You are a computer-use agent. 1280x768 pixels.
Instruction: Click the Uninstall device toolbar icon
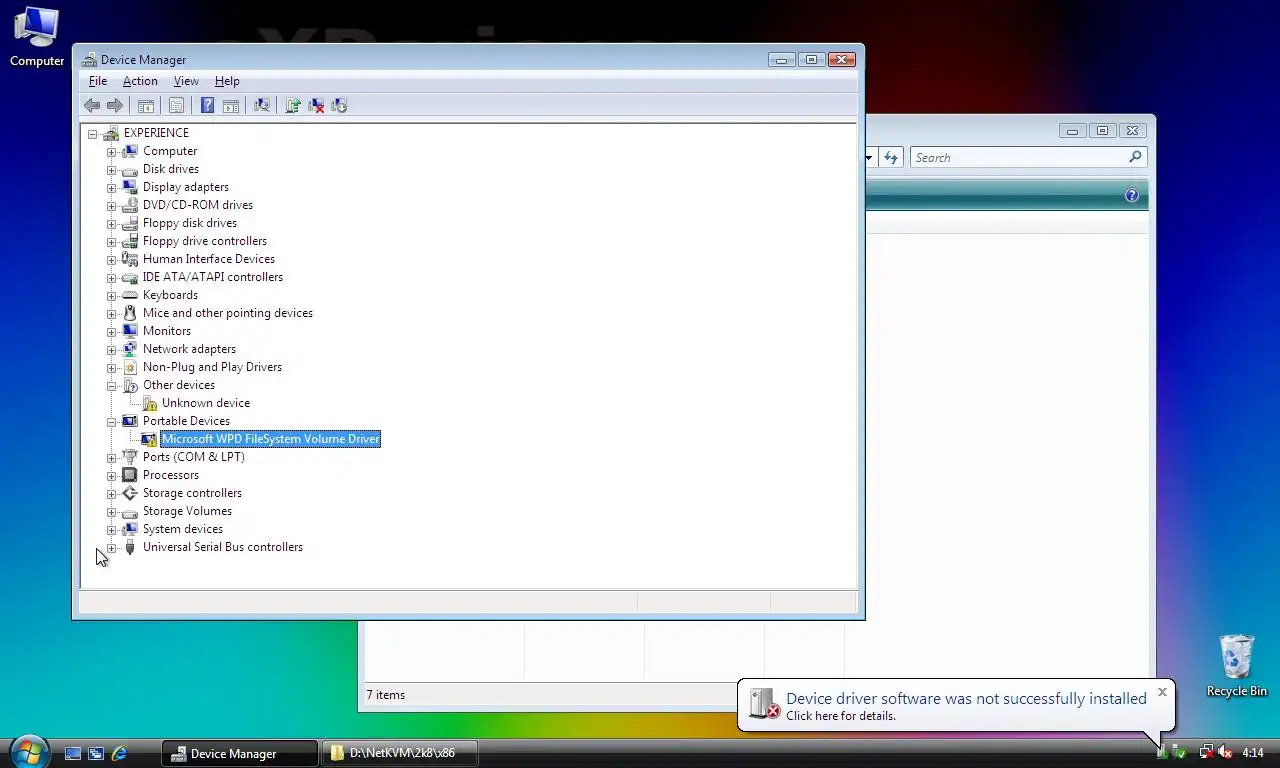(x=316, y=105)
